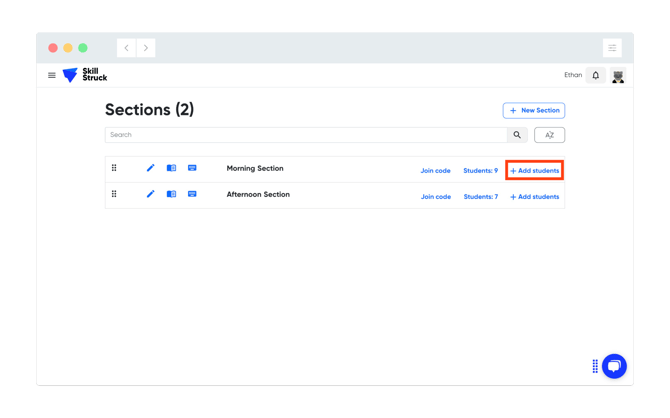
Task: Grab the Morning Section drag handle
Action: tap(114, 168)
